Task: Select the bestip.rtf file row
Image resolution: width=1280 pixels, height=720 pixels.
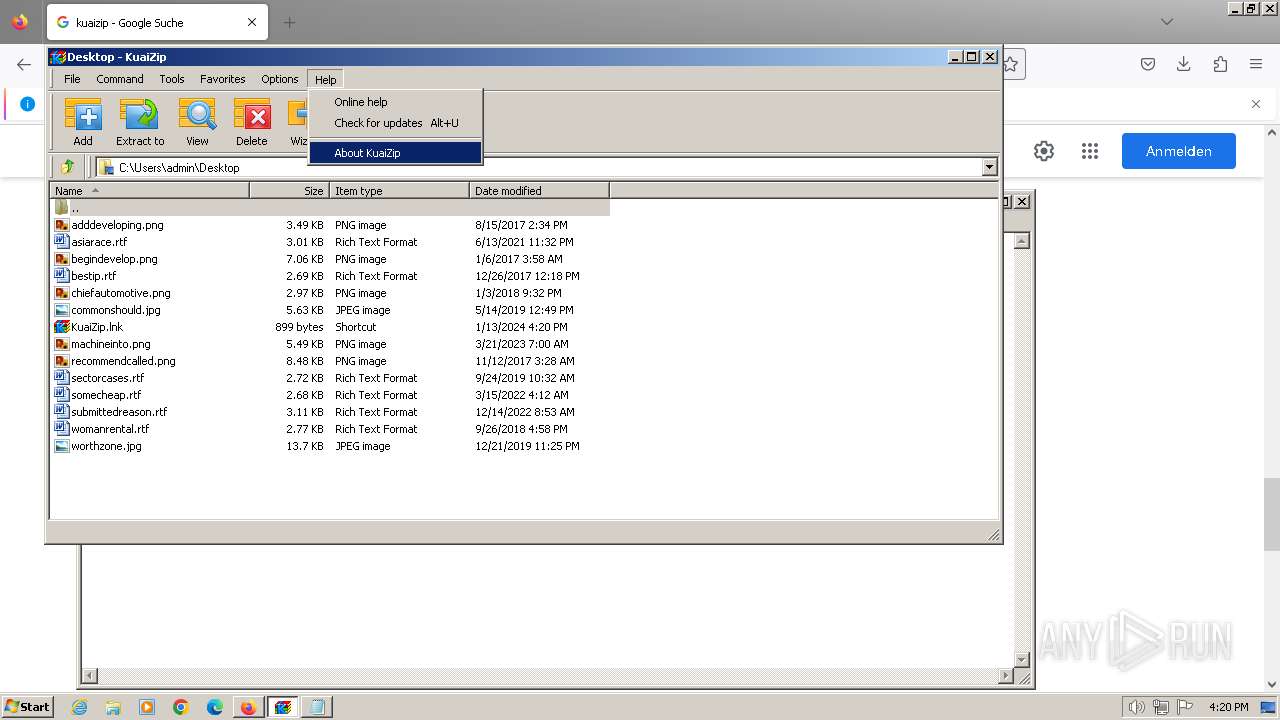Action: pos(330,276)
